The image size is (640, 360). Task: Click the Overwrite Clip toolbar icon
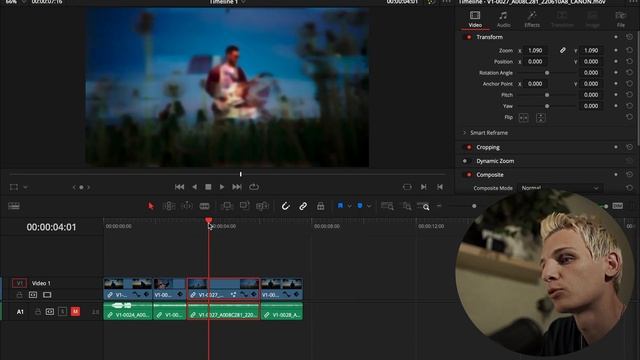[244, 206]
